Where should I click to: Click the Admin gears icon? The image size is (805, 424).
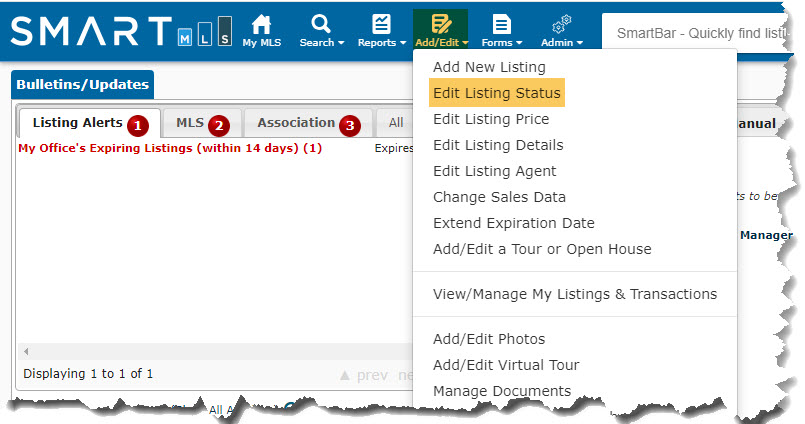pyautogui.click(x=561, y=24)
